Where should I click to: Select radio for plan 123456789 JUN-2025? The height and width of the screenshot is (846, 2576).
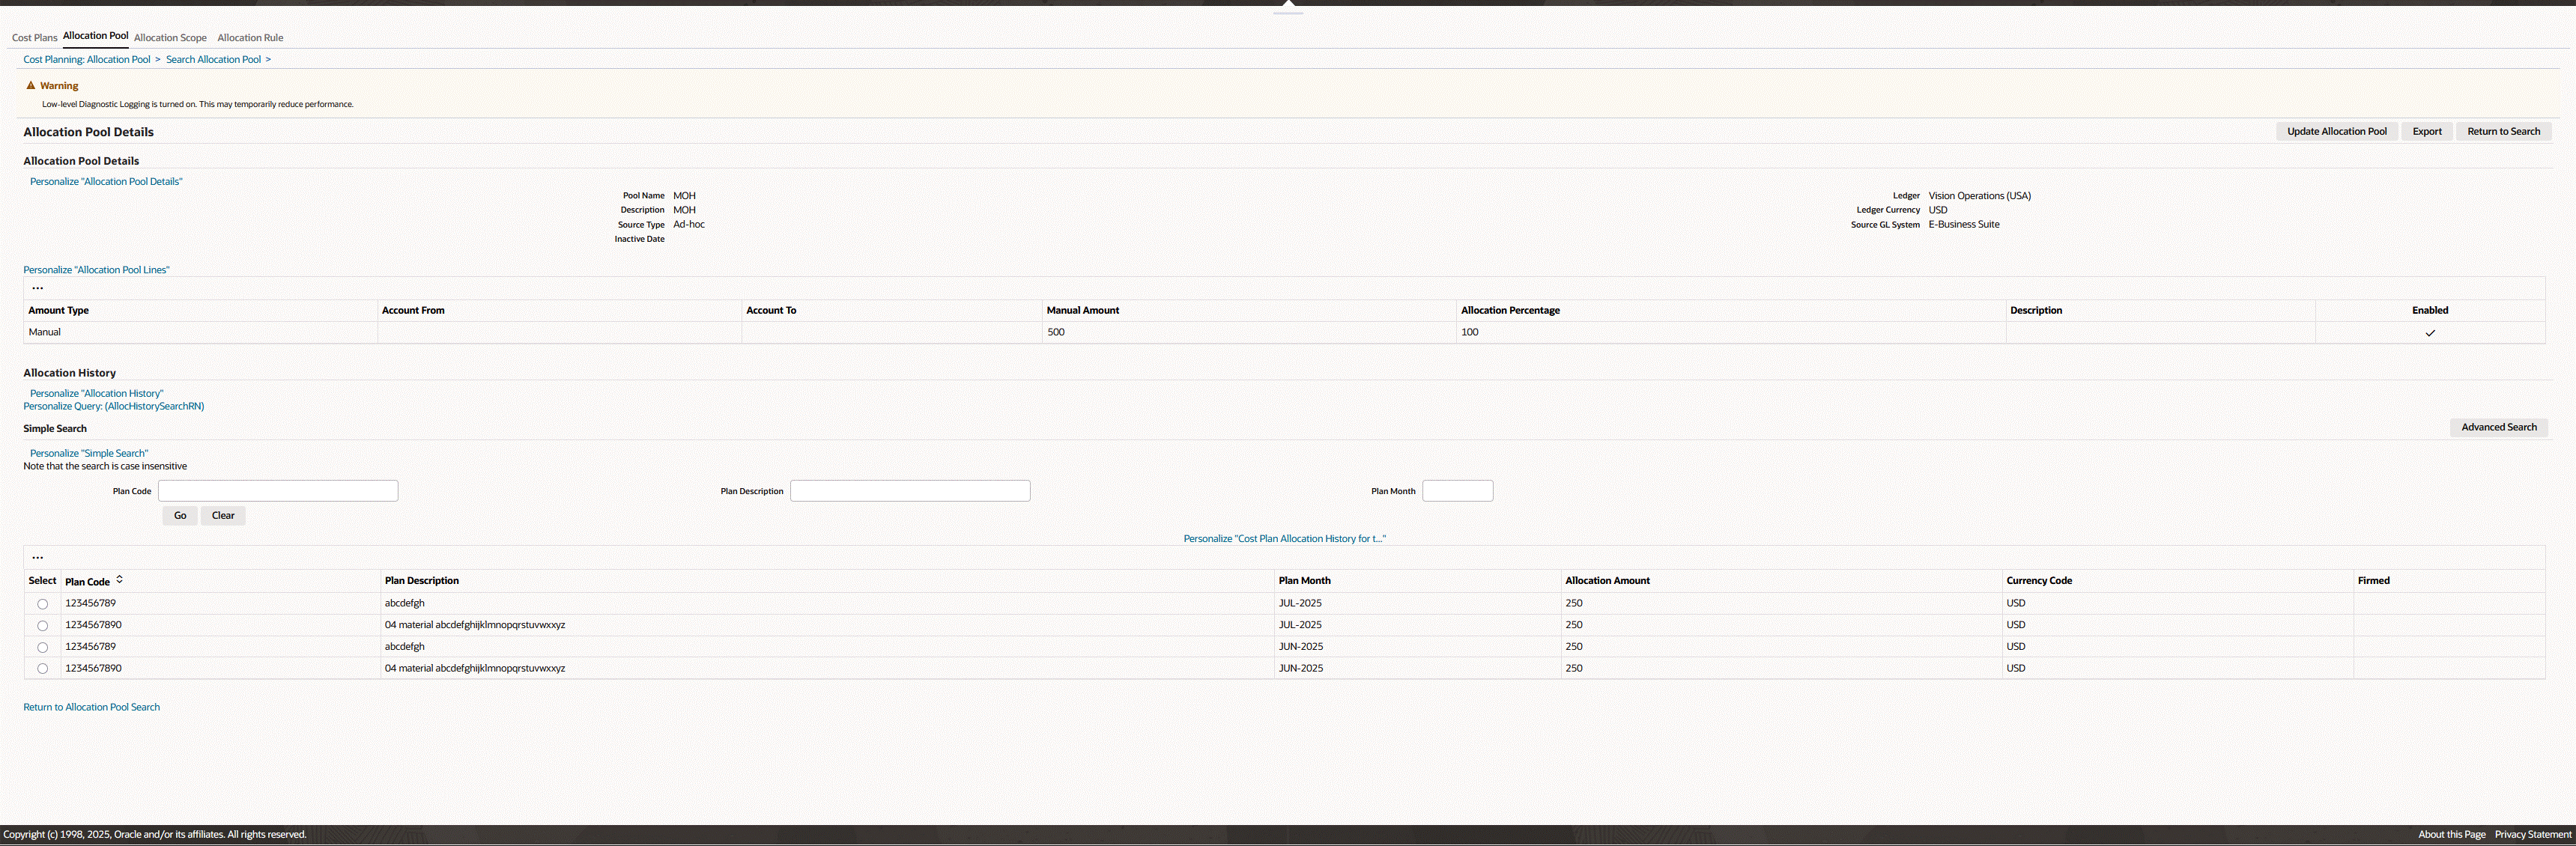point(42,647)
